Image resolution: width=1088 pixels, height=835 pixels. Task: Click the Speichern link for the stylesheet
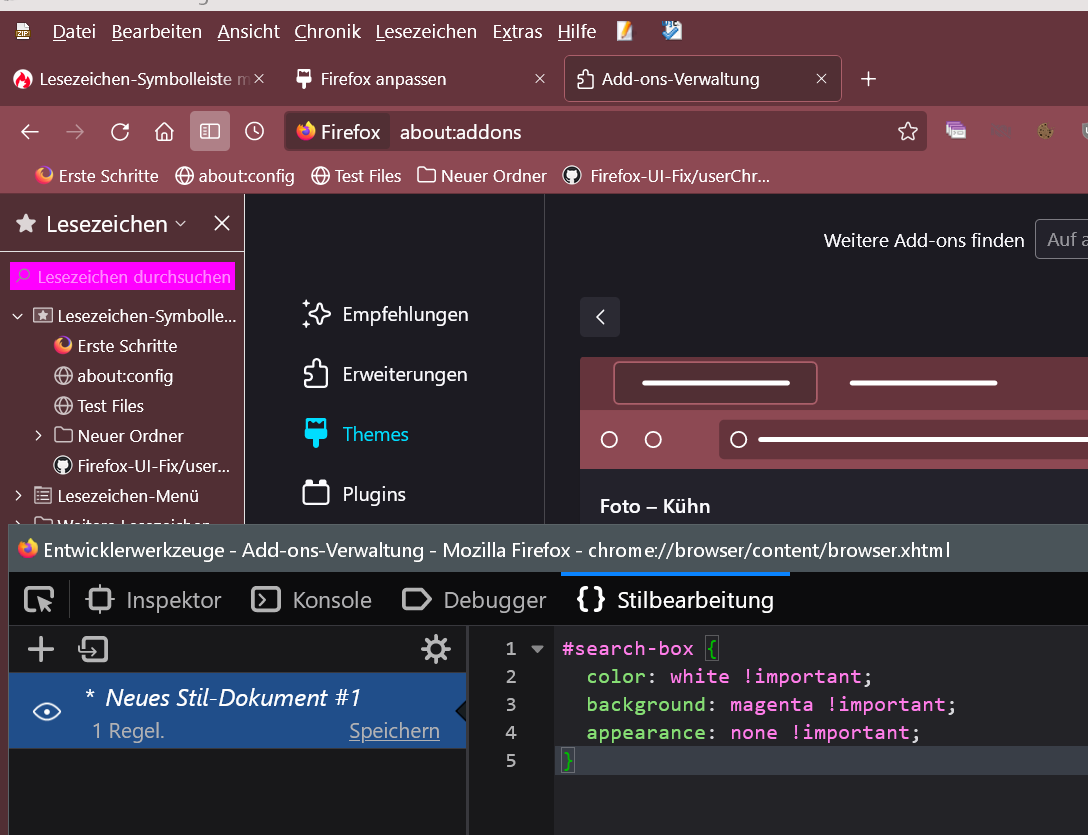coord(394,731)
